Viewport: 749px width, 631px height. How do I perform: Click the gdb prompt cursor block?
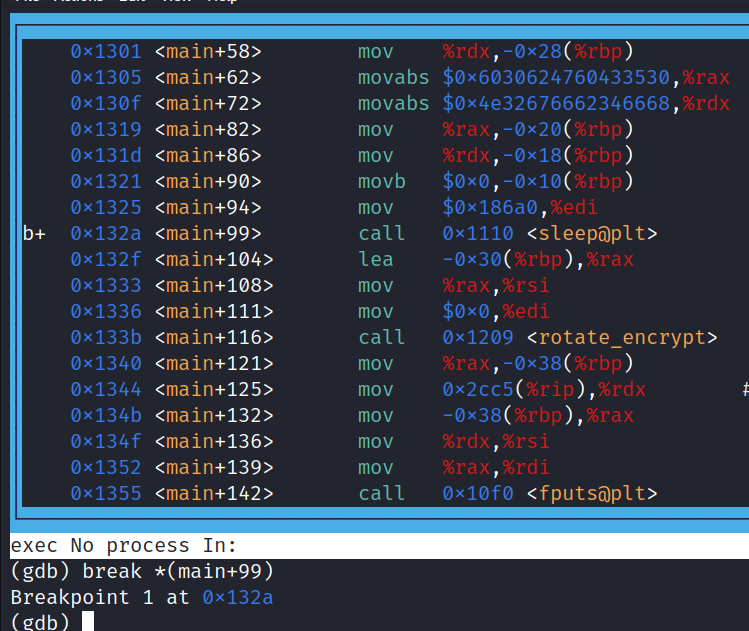(x=88, y=621)
